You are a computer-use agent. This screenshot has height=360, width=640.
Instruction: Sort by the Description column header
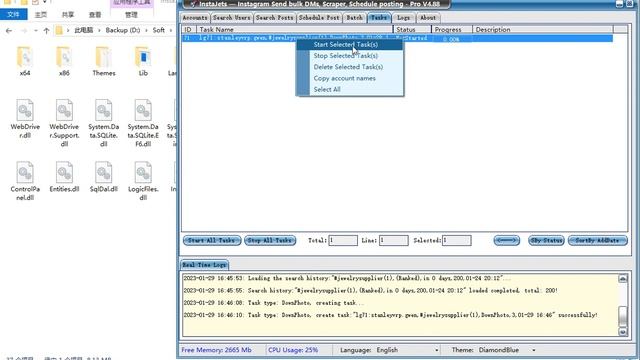click(x=542, y=29)
